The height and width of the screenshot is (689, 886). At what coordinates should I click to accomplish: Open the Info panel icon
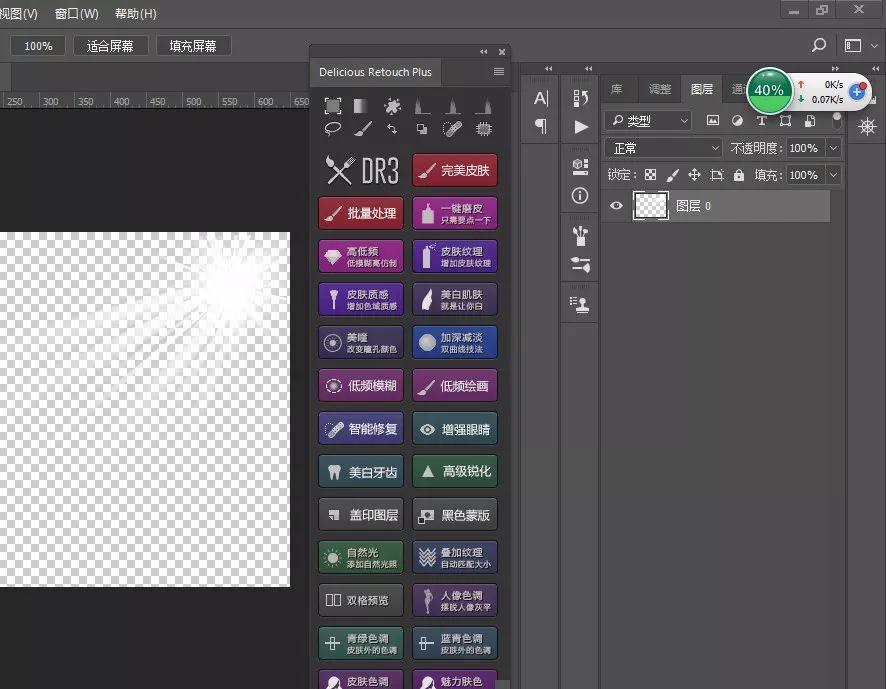pyautogui.click(x=581, y=196)
